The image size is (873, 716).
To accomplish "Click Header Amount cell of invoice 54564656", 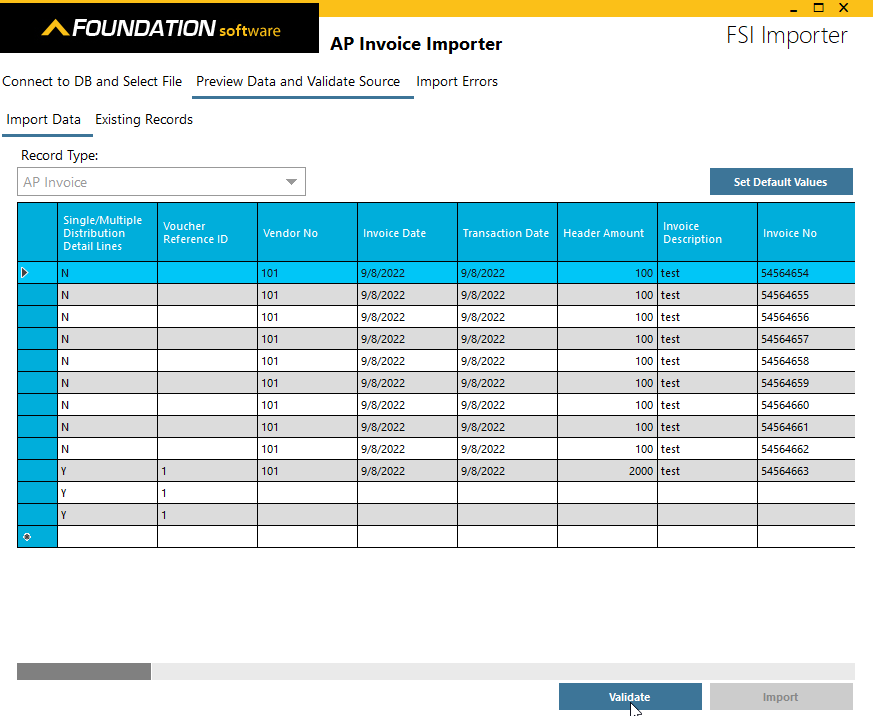I will 607,317.
